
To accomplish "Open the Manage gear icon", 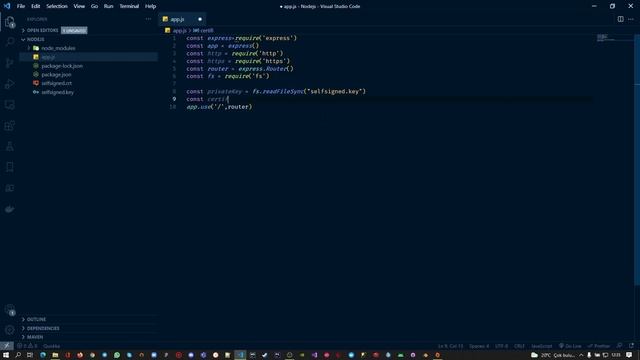I will 9,330.
